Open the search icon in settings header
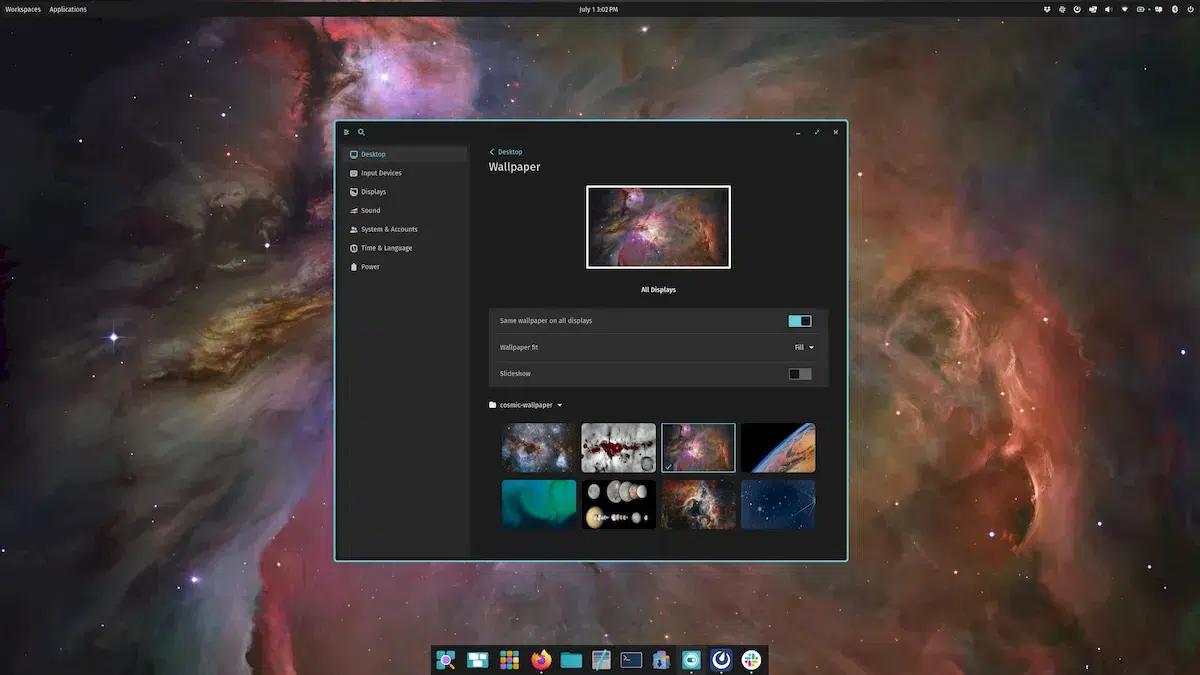Viewport: 1200px width, 675px height. [x=361, y=132]
